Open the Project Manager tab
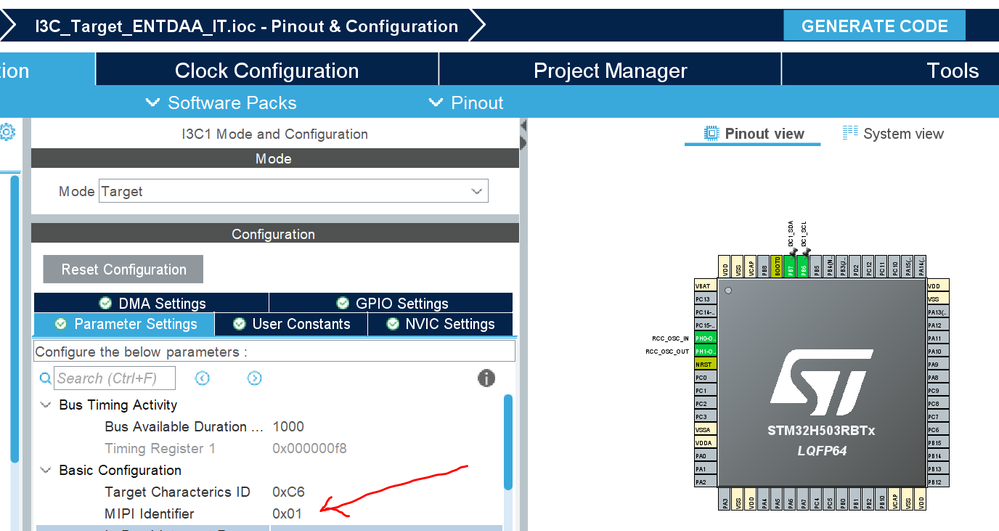Screen dimensions: 999x531 coord(610,70)
